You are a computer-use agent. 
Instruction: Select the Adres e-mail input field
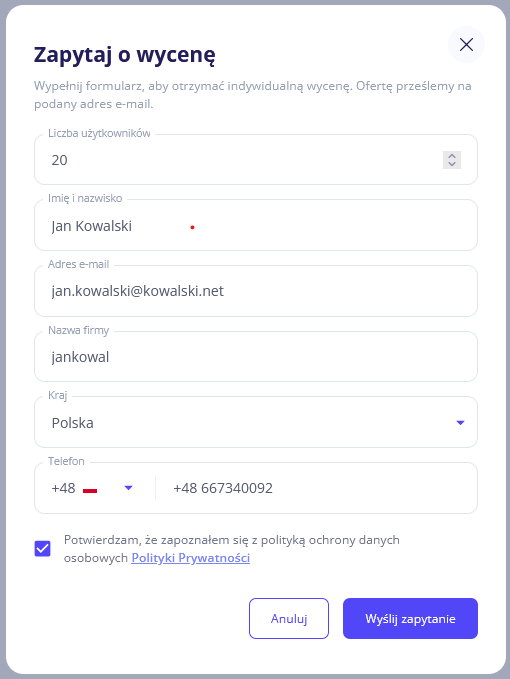pyautogui.click(x=256, y=291)
